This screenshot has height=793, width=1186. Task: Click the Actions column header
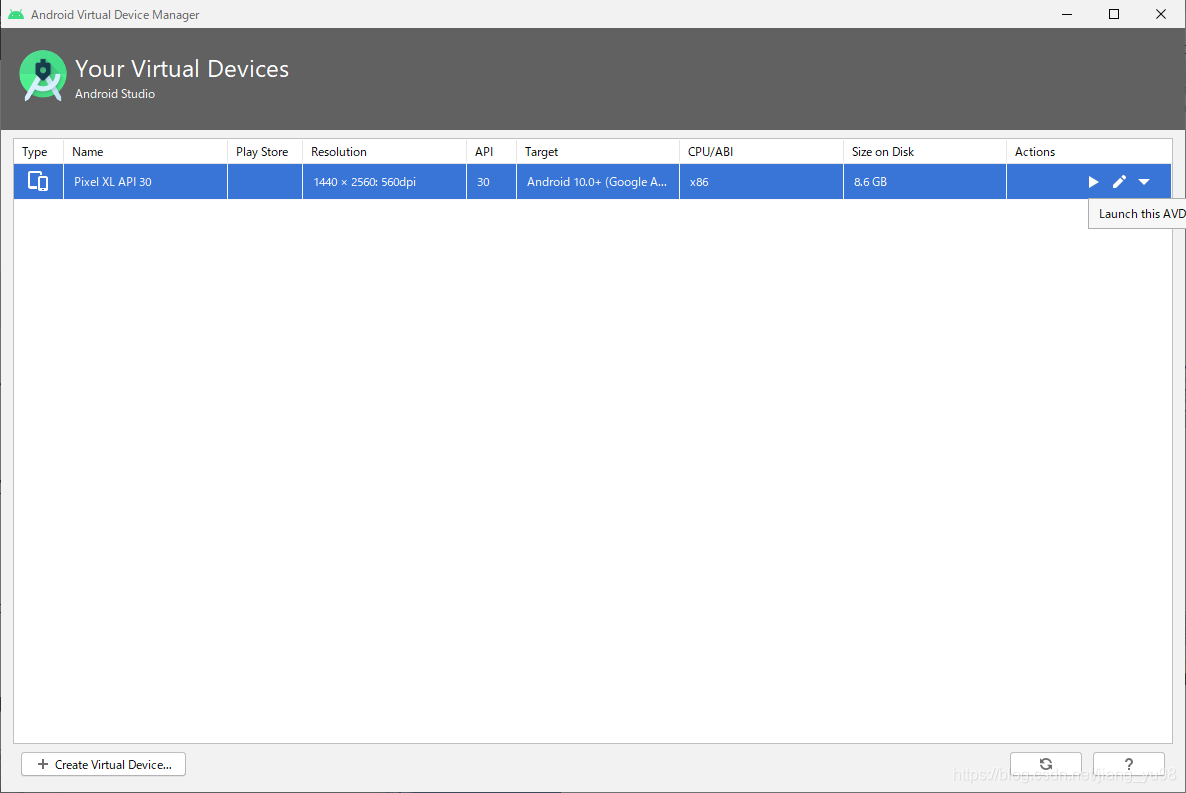(1089, 151)
